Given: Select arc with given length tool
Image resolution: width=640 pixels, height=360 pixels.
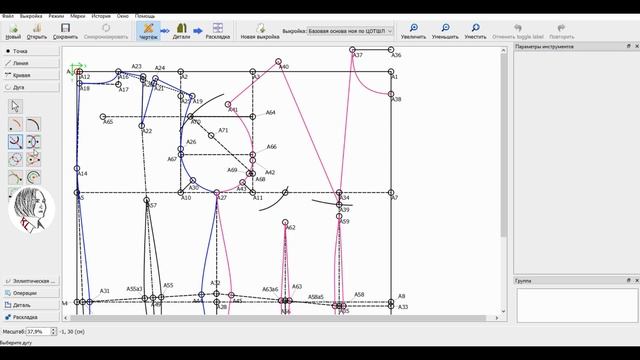Looking at the screenshot, I should pos(33,177).
